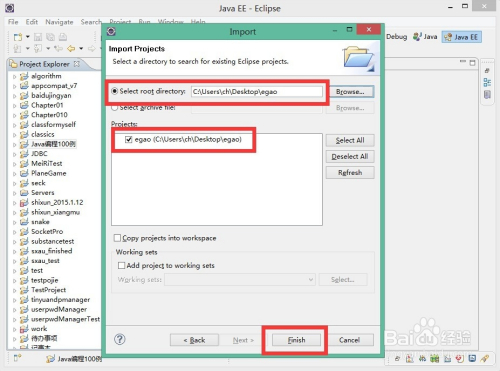This screenshot has height=371, width=500.
Task: Open the Search menu
Action: click(x=91, y=22)
